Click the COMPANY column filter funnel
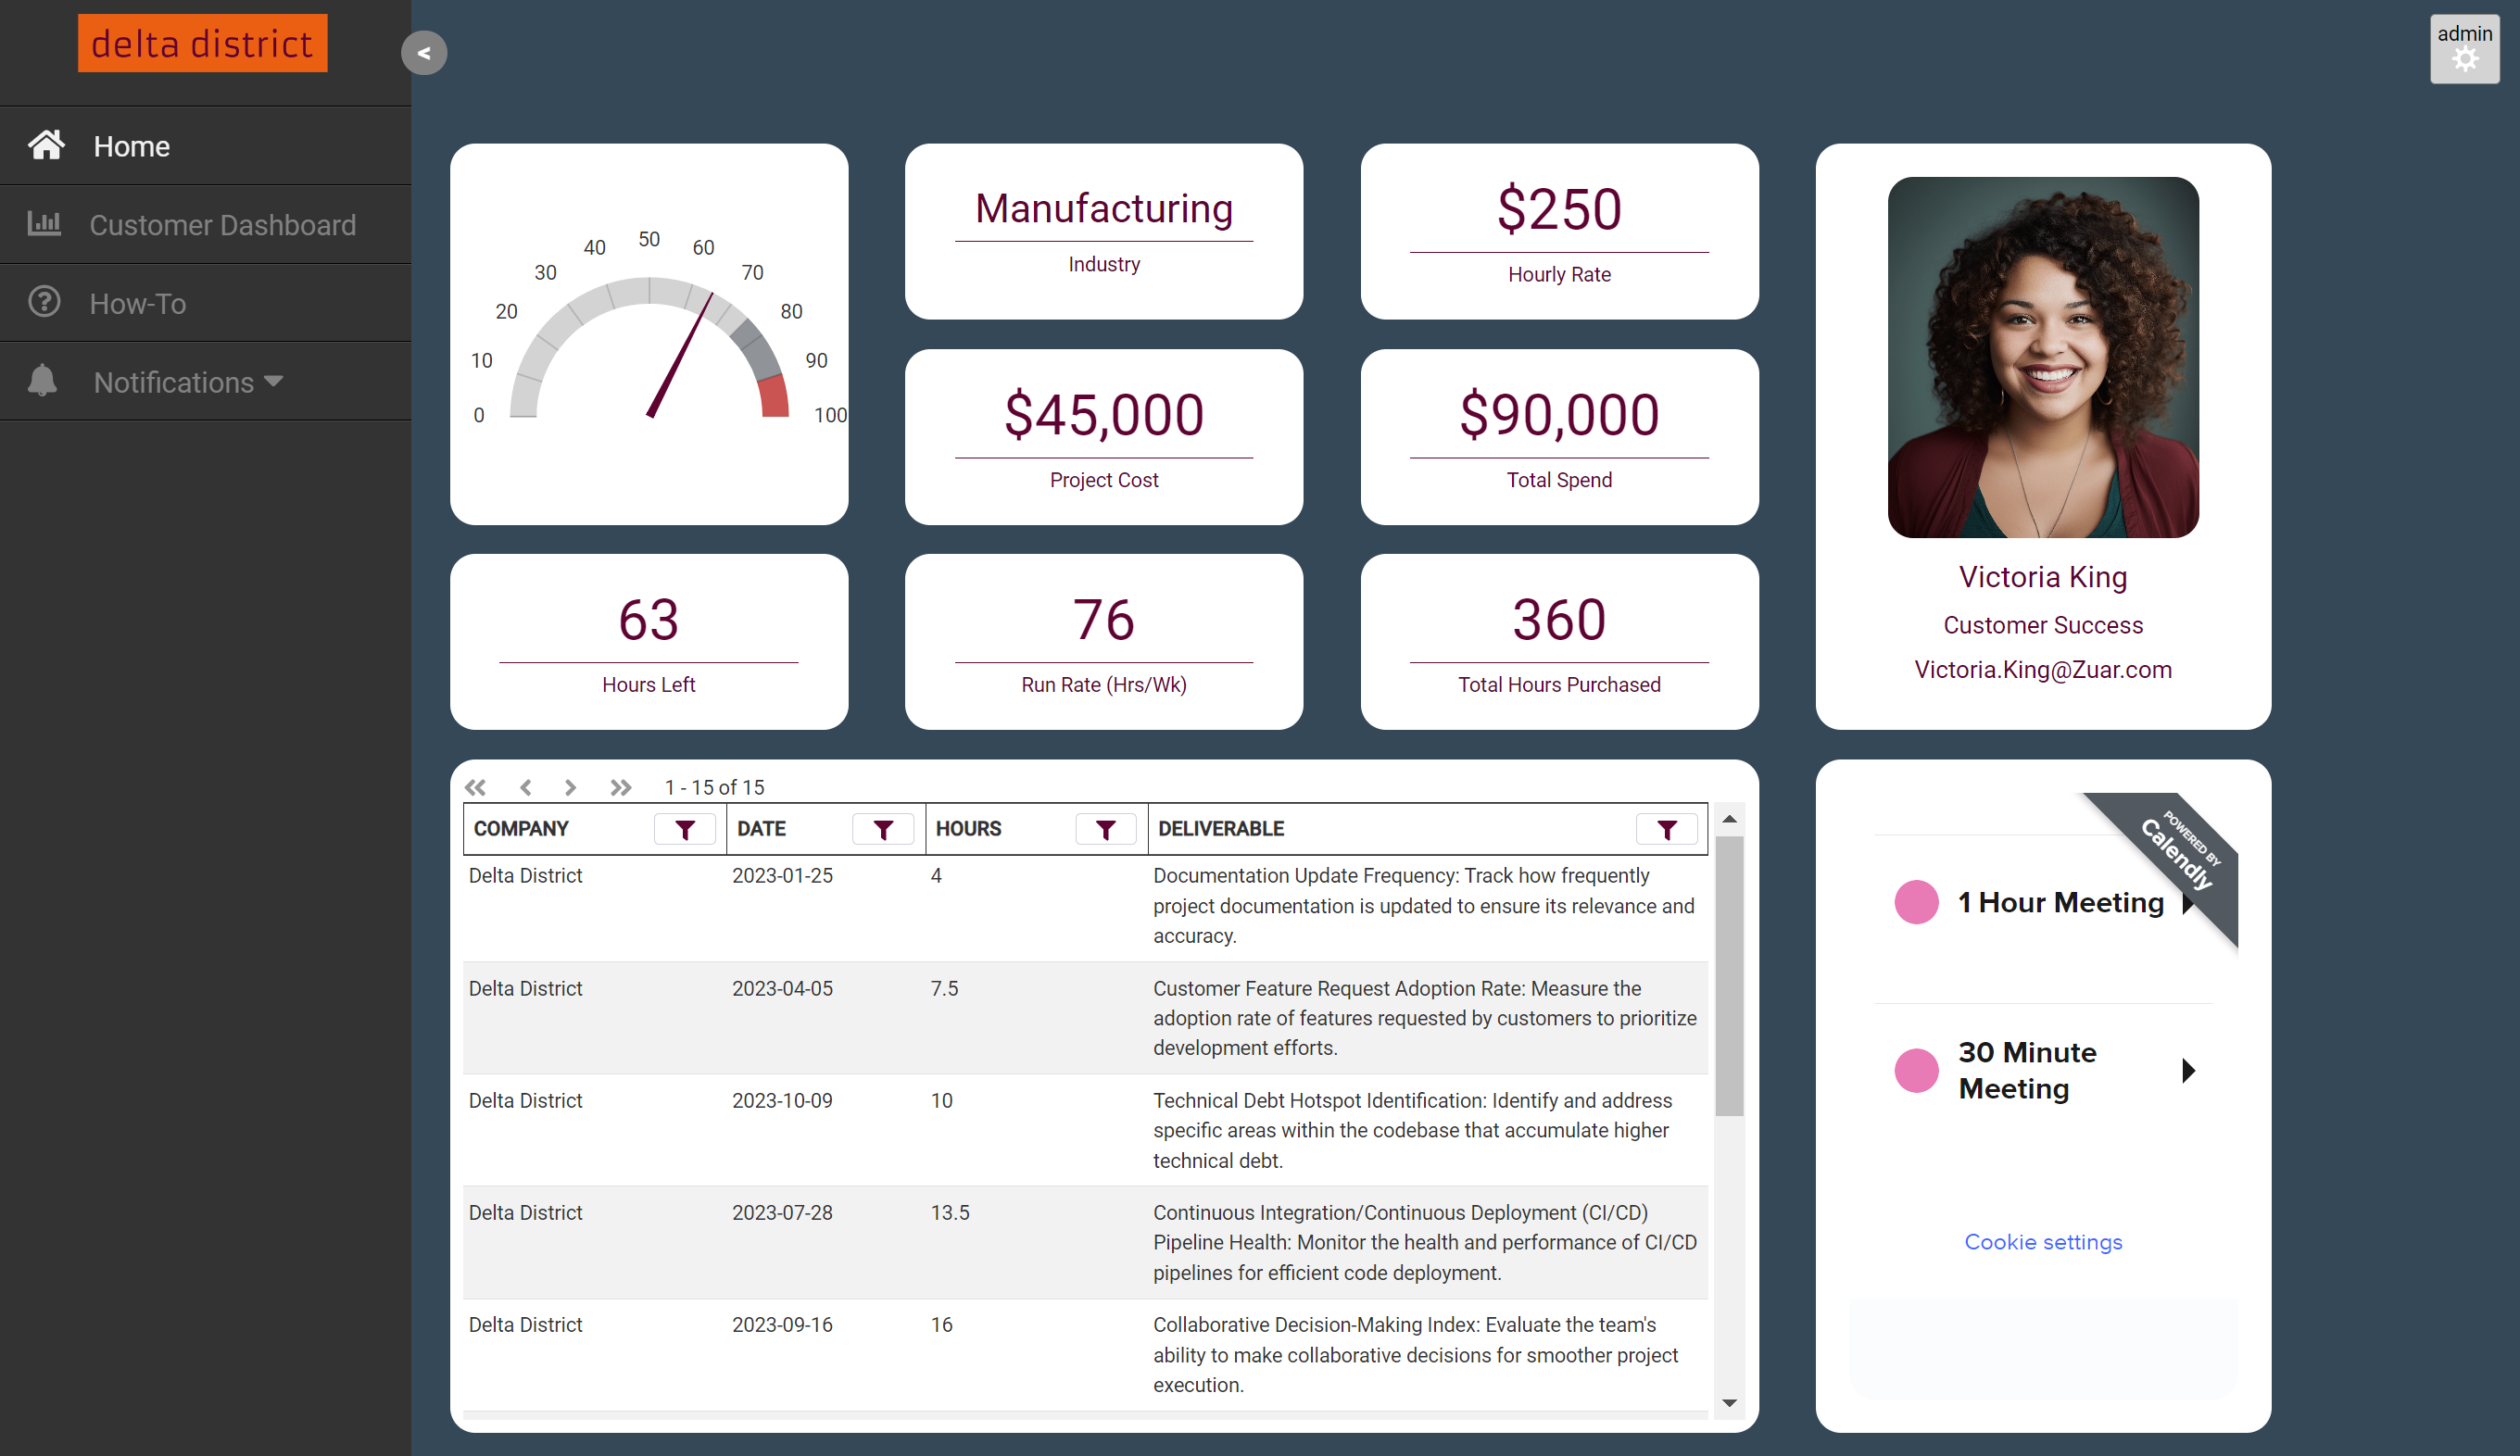2520x1456 pixels. (x=685, y=829)
